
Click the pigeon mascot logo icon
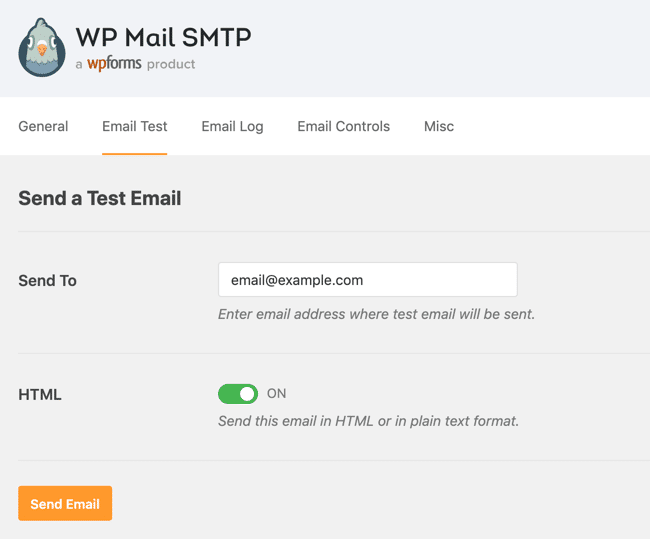(42, 47)
